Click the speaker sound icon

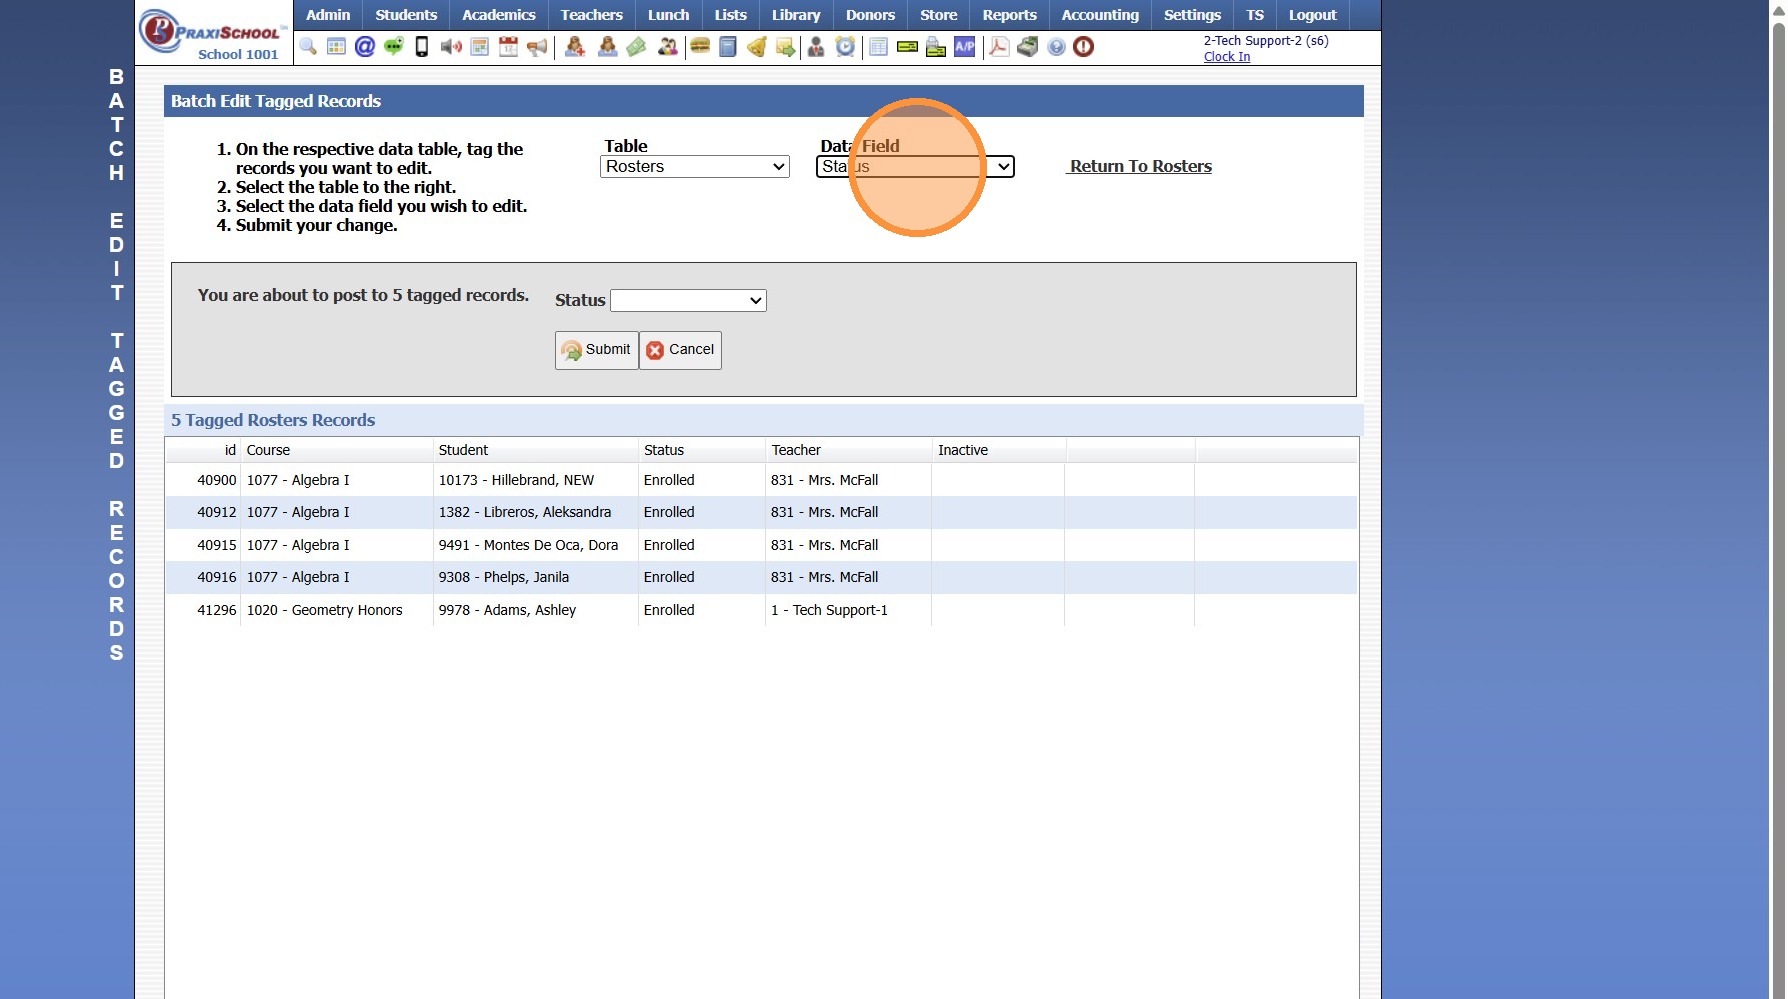[x=451, y=47]
